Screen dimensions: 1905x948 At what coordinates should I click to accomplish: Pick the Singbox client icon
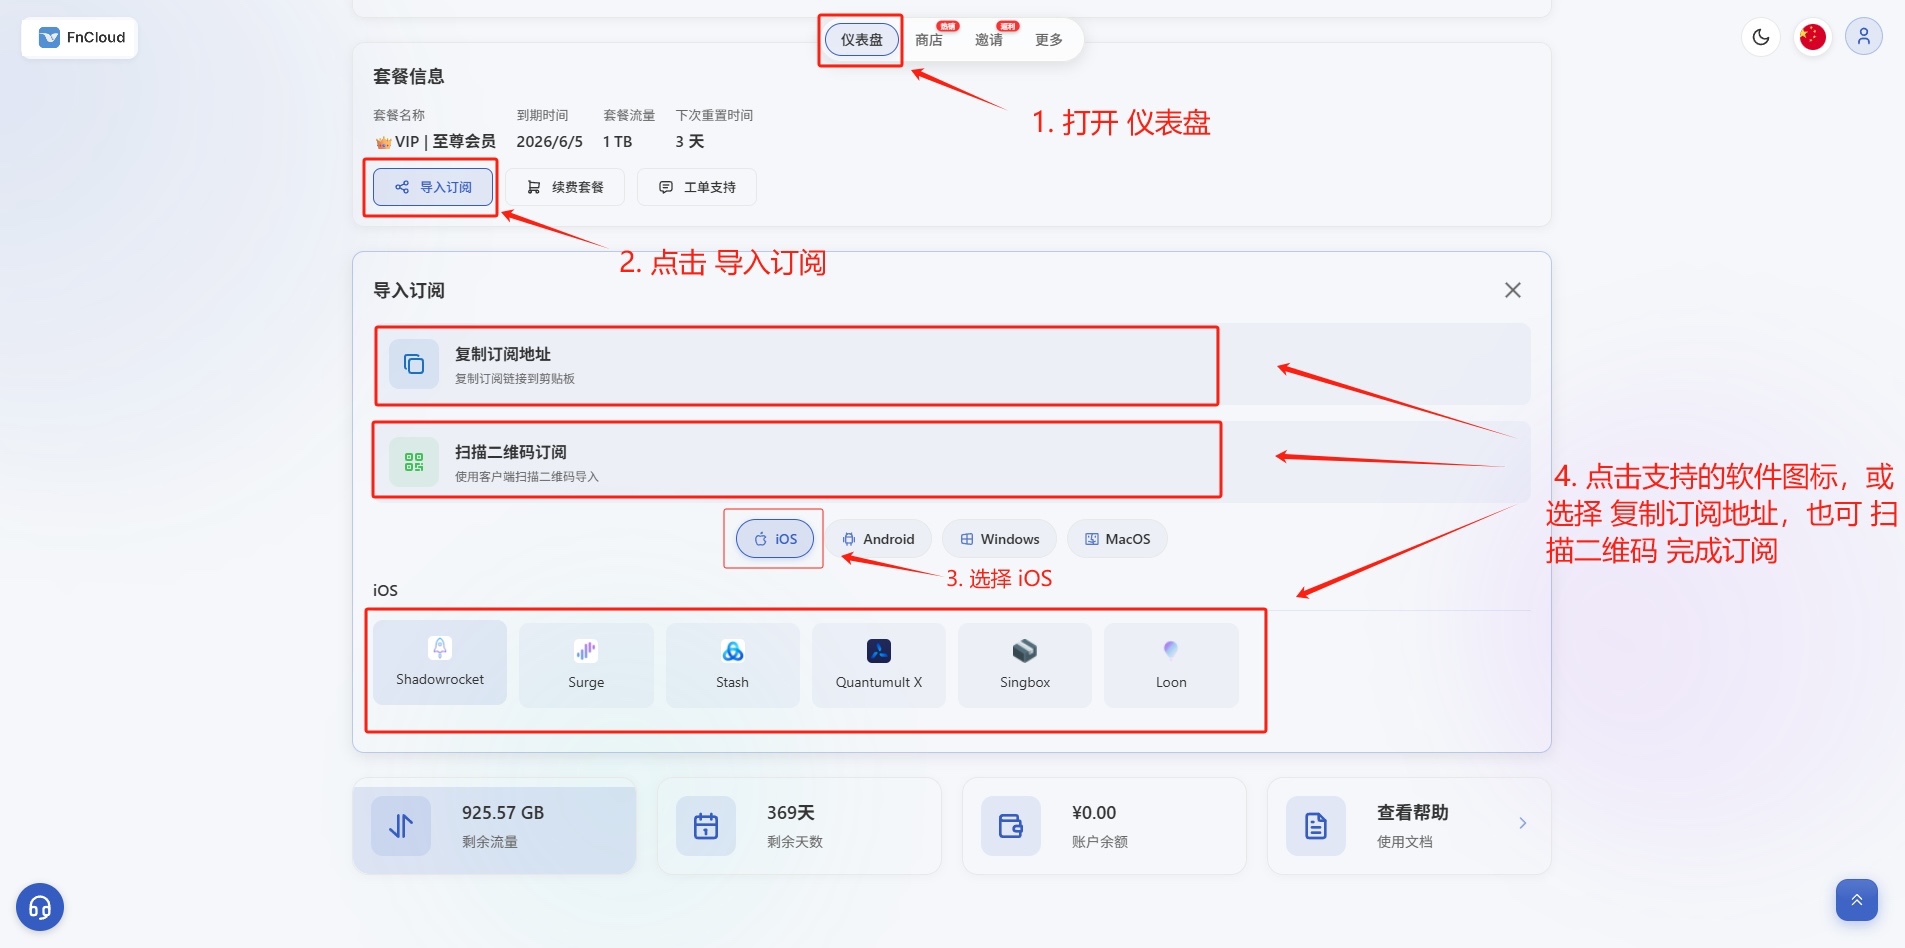click(x=1024, y=665)
